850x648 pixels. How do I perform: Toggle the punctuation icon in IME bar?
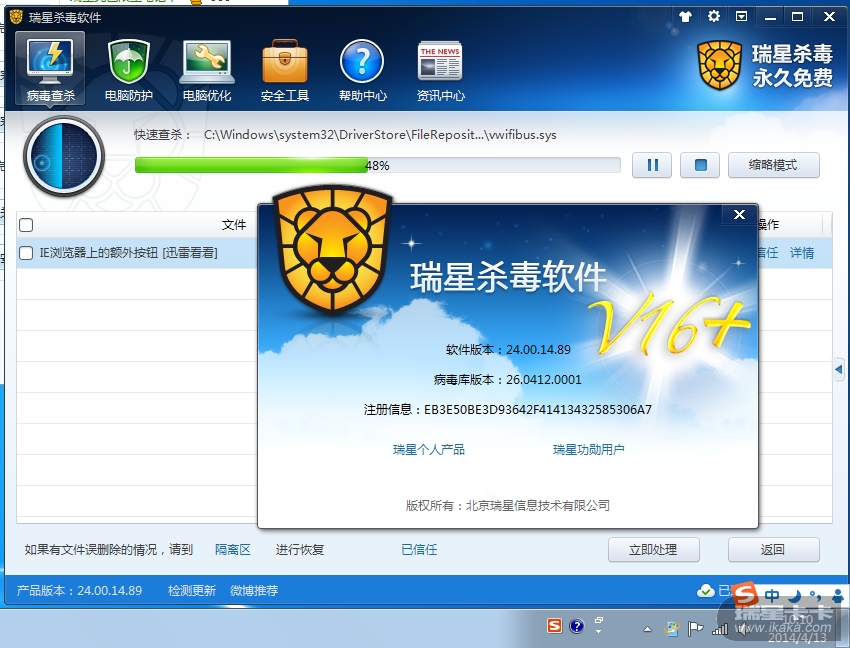coord(815,595)
